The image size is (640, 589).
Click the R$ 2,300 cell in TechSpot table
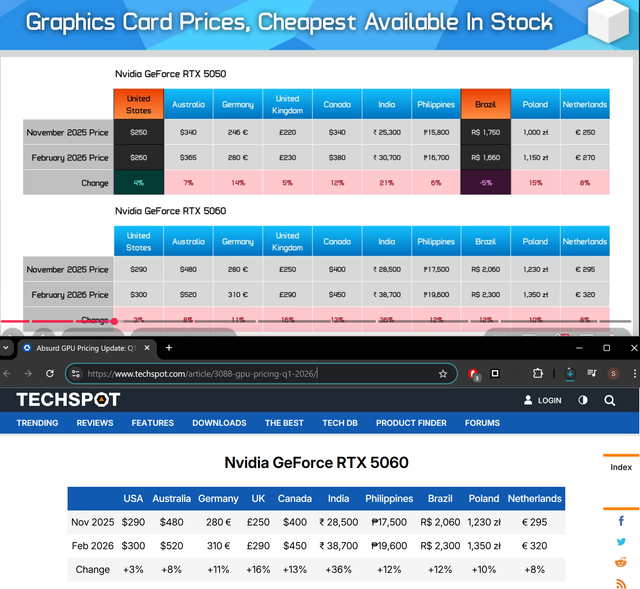tap(440, 546)
